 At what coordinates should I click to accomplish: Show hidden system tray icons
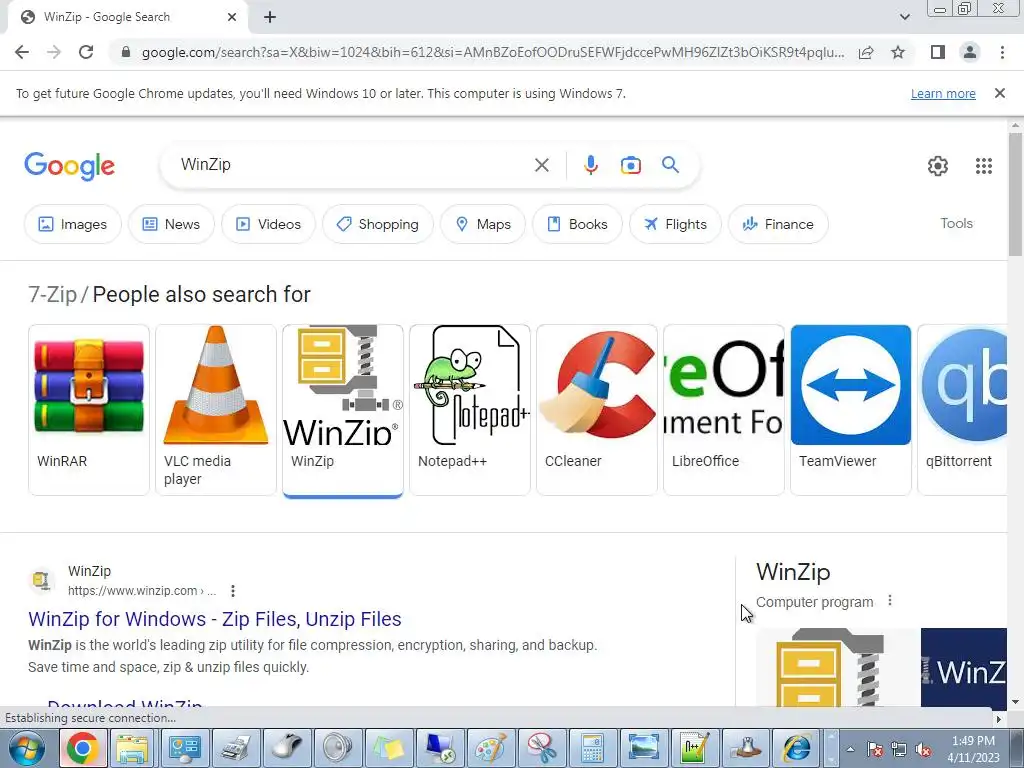click(850, 749)
